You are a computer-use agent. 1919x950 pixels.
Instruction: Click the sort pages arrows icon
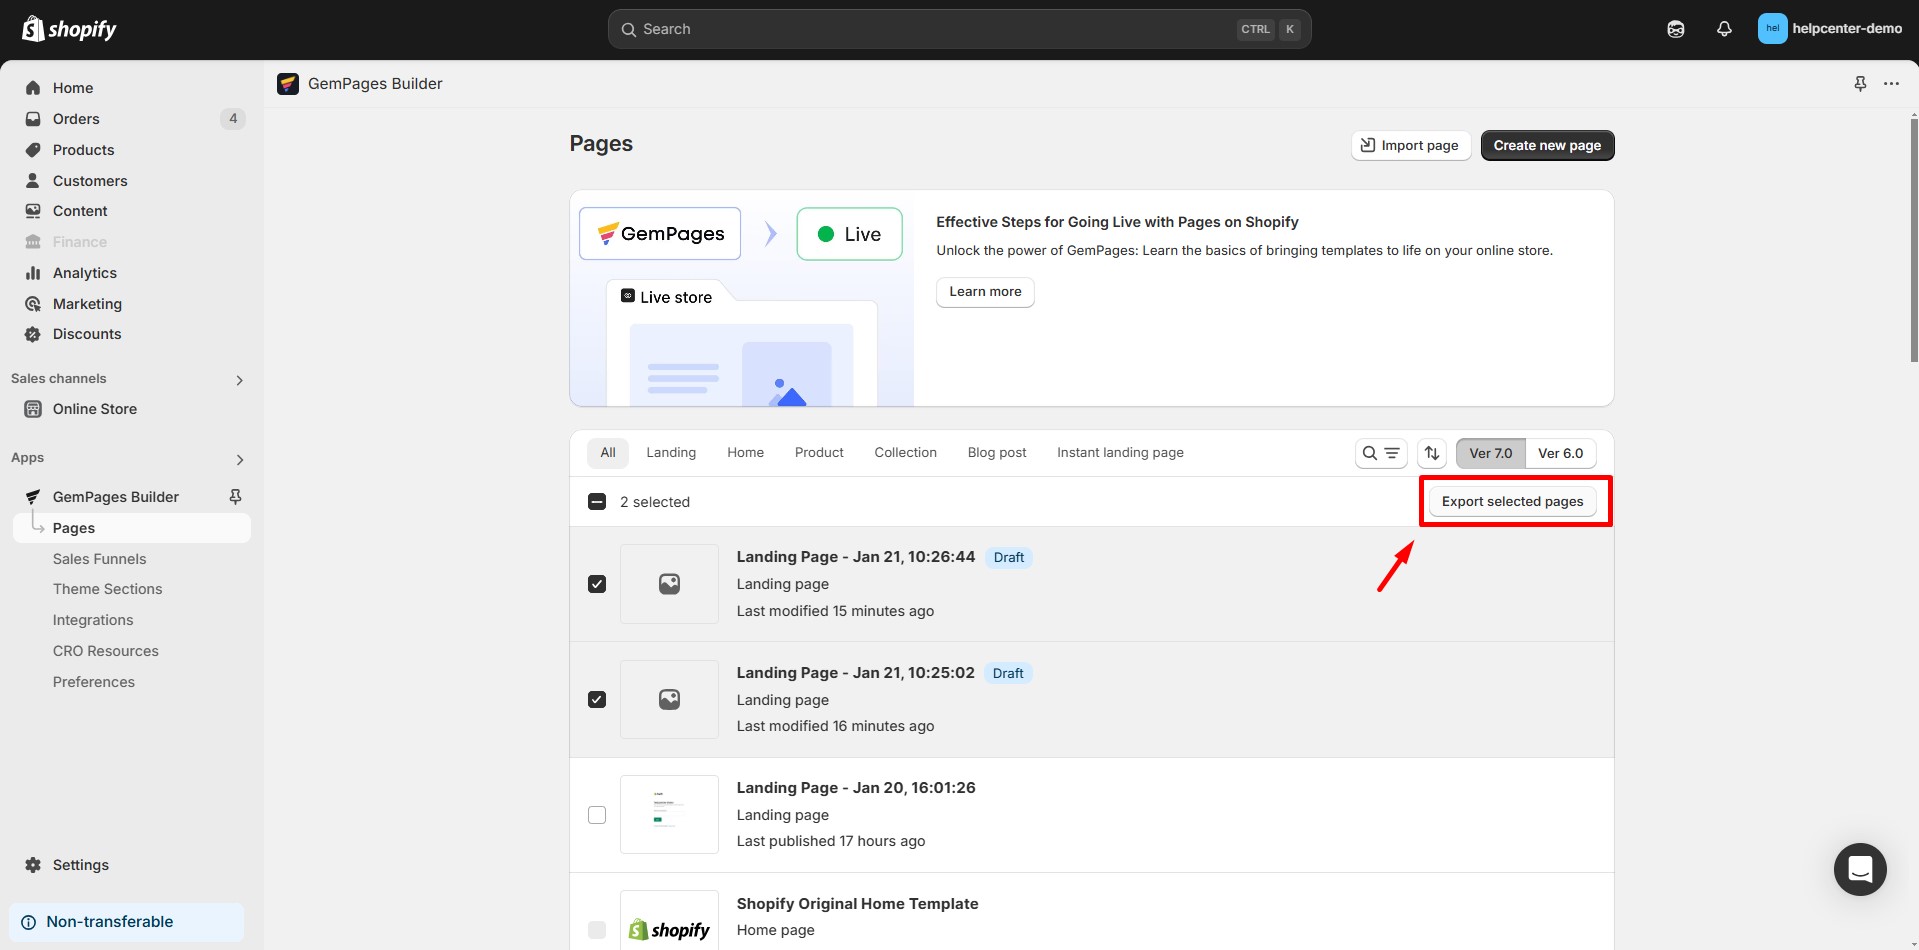coord(1432,453)
